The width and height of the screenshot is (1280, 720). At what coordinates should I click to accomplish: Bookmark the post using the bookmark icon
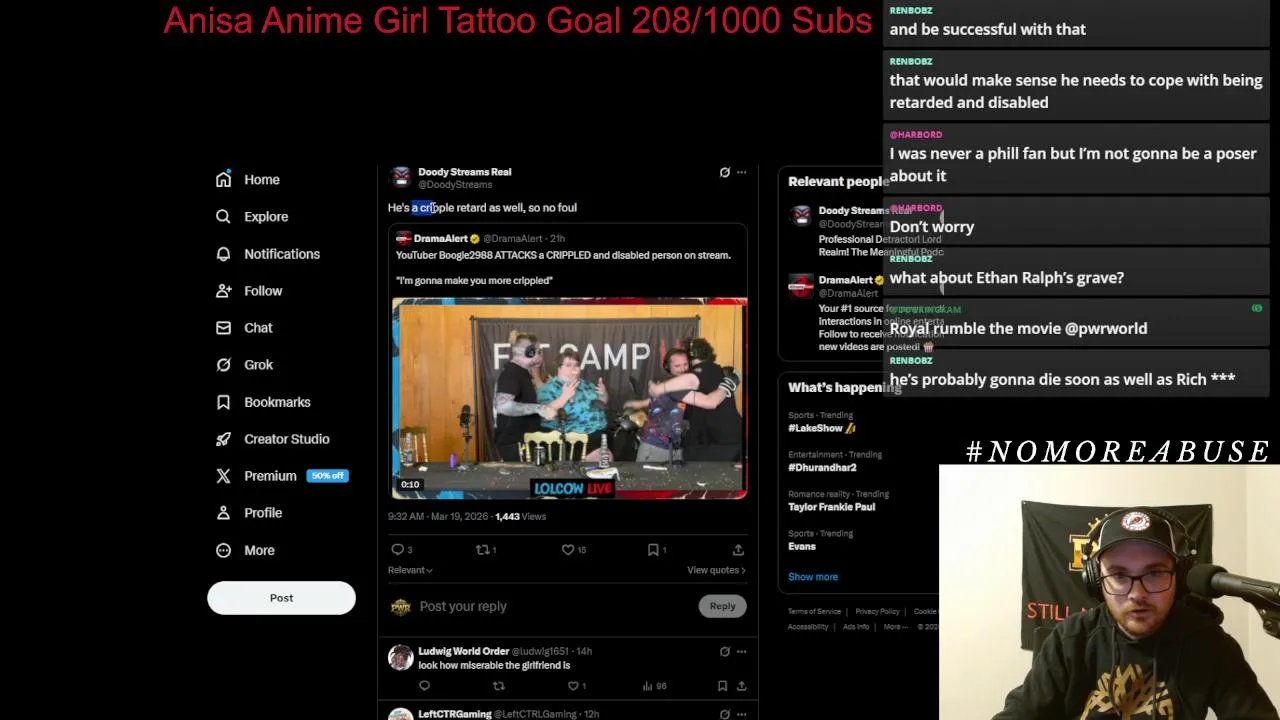coord(653,549)
